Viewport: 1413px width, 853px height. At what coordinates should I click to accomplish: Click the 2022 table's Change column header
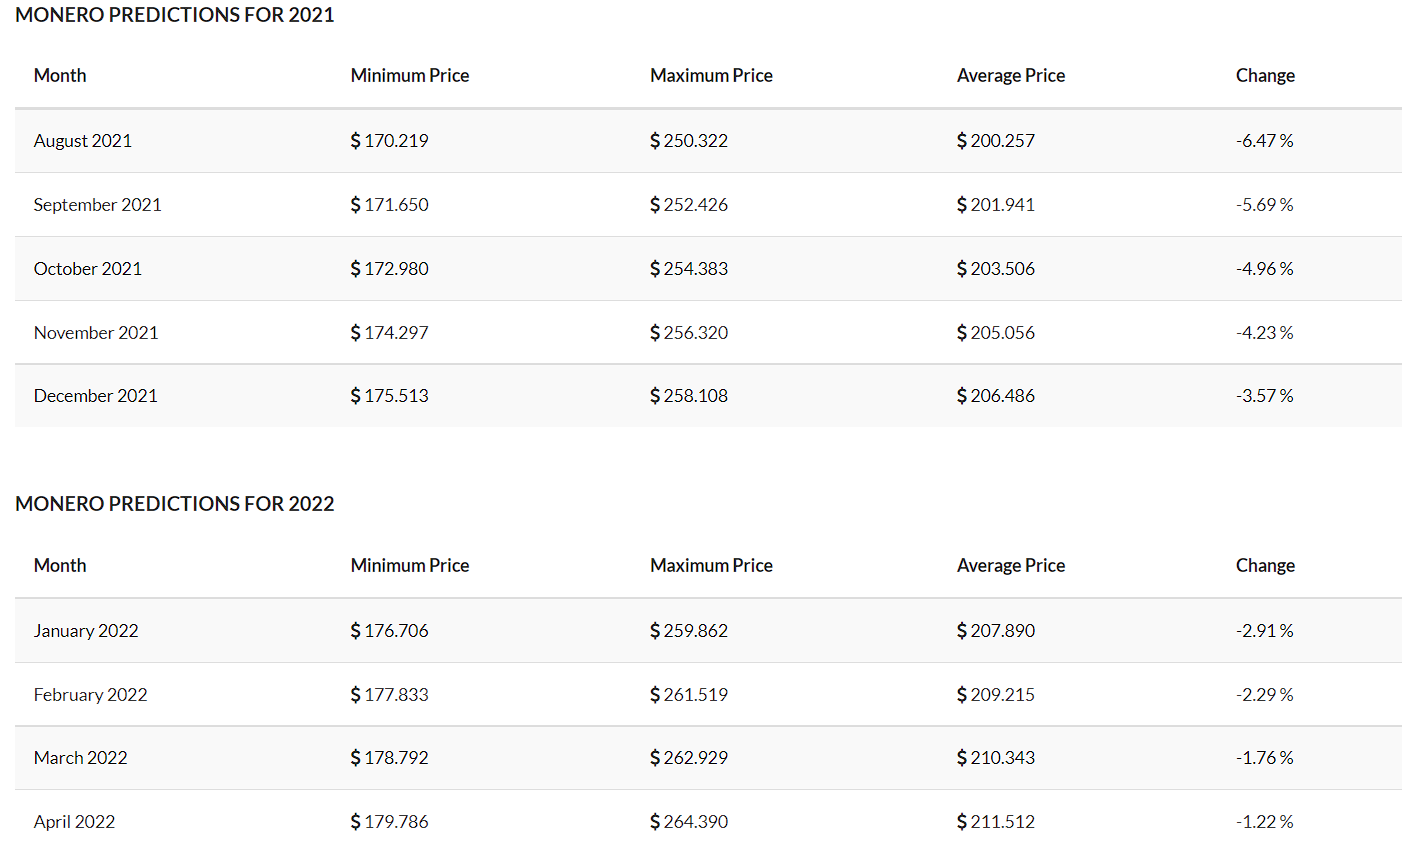(x=1265, y=565)
